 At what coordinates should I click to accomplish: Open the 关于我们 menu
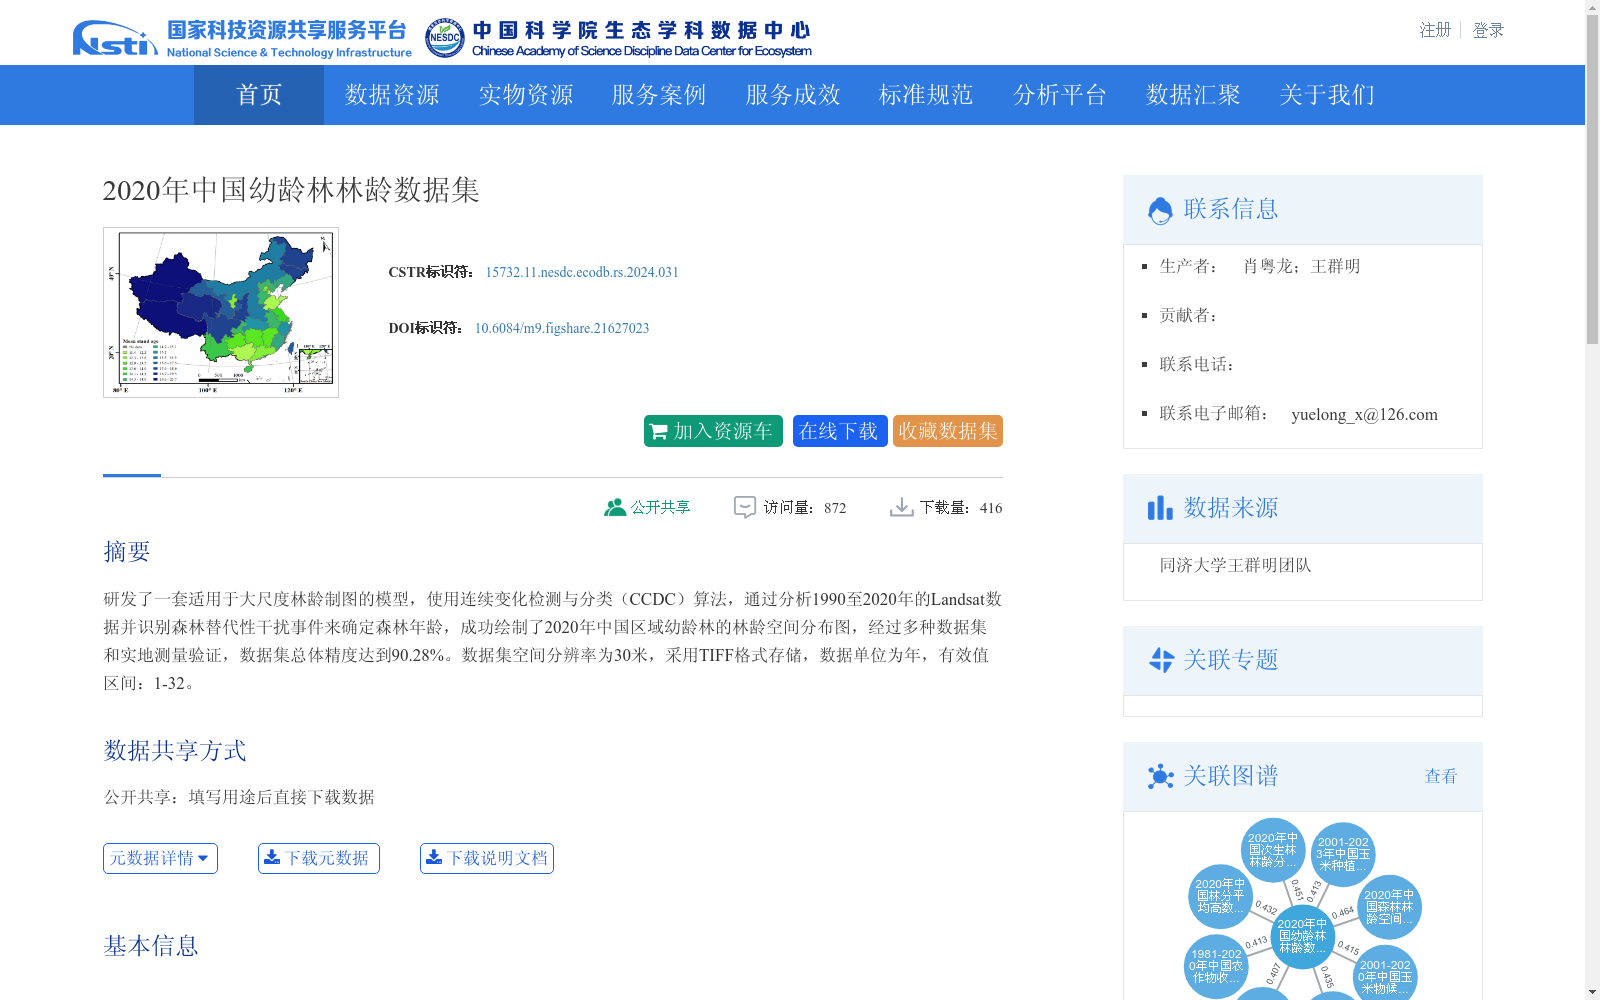(1327, 95)
